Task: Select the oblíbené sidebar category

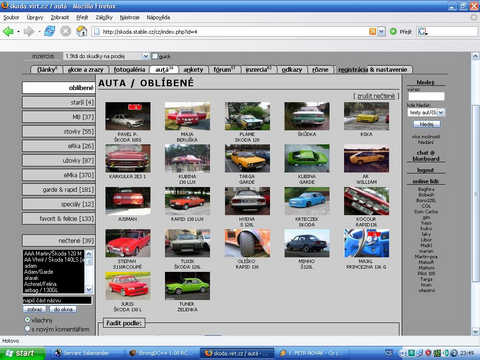Action: point(59,88)
